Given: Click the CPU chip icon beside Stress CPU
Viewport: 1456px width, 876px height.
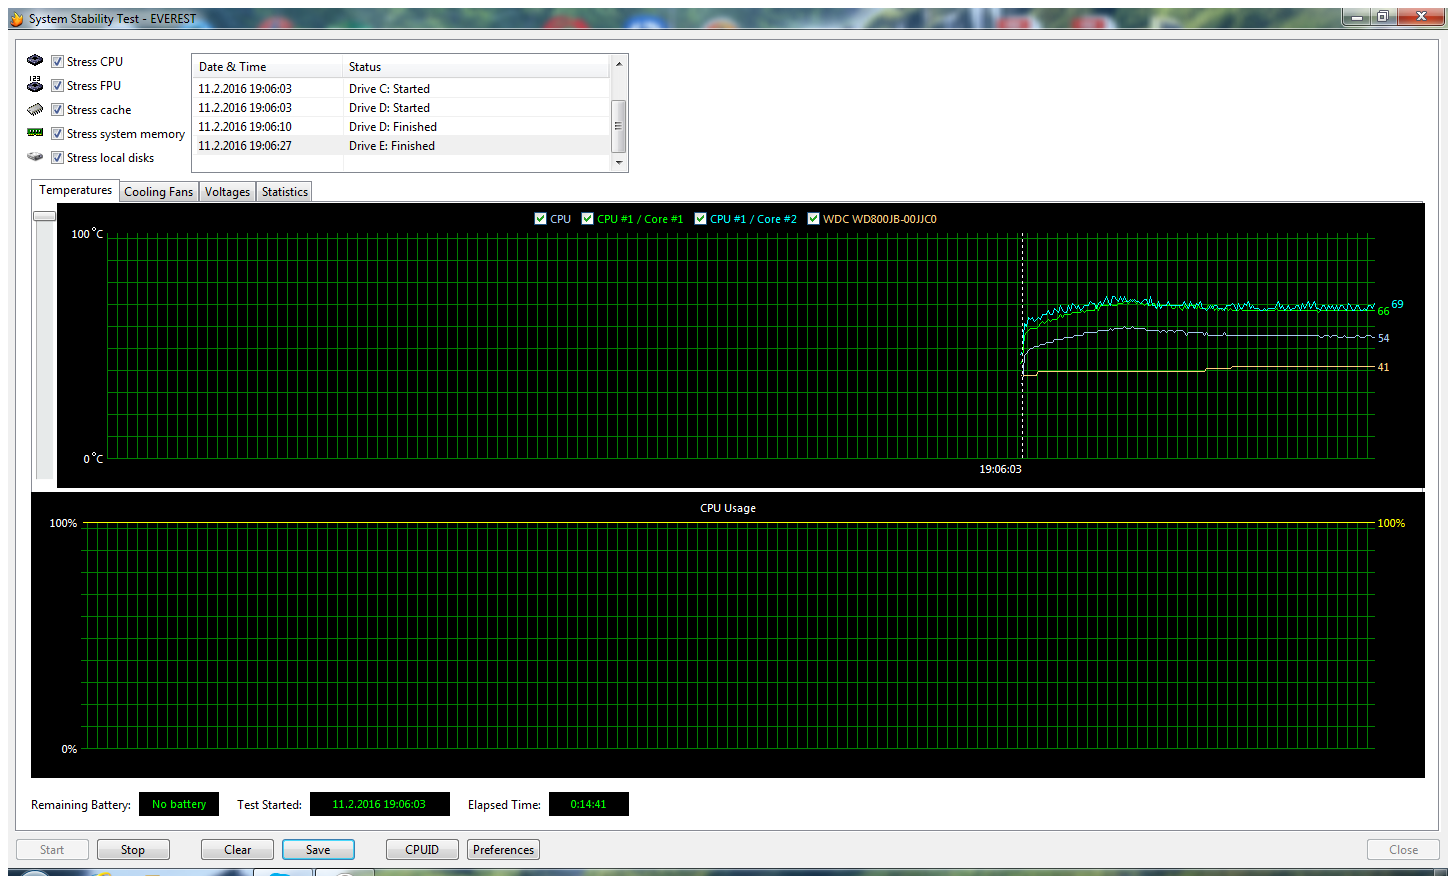Looking at the screenshot, I should [35, 61].
